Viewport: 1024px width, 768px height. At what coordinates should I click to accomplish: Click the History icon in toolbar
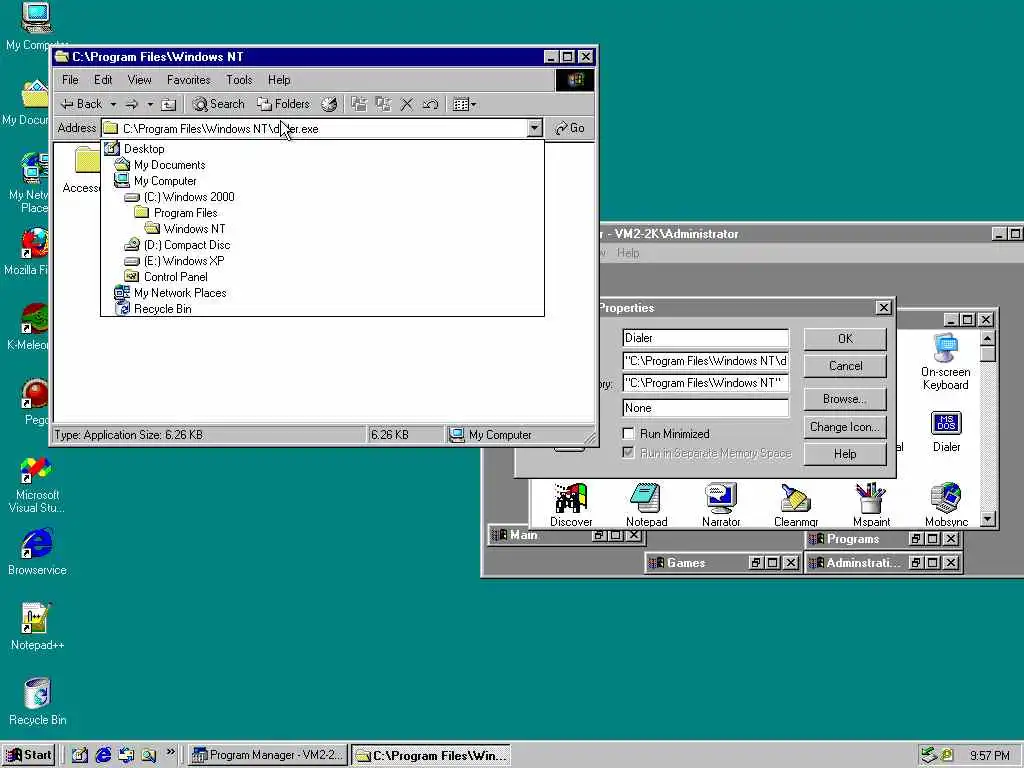point(329,104)
